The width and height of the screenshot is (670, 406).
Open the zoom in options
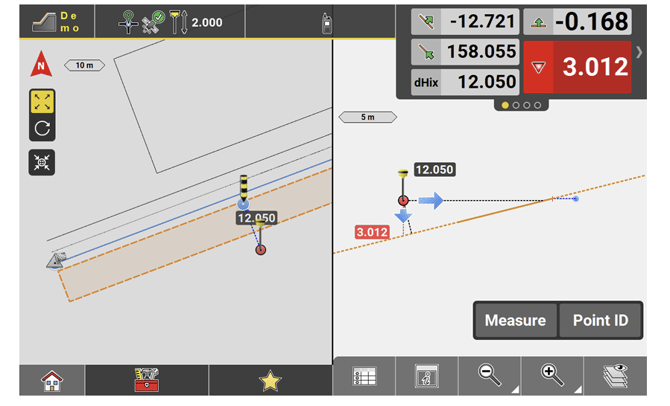click(x=552, y=377)
